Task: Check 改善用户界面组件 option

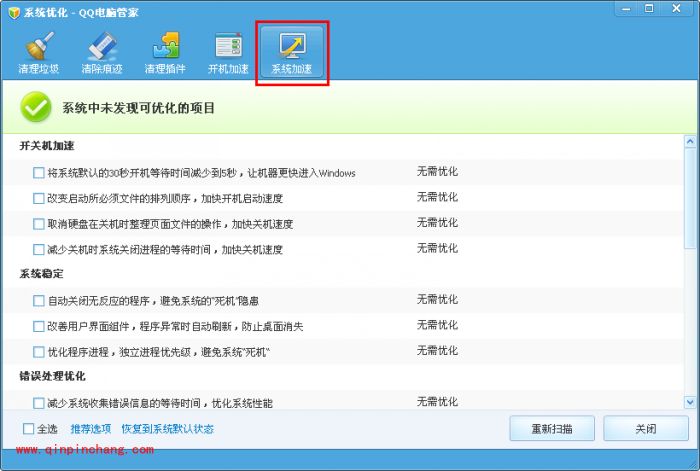Action: pyautogui.click(x=39, y=326)
